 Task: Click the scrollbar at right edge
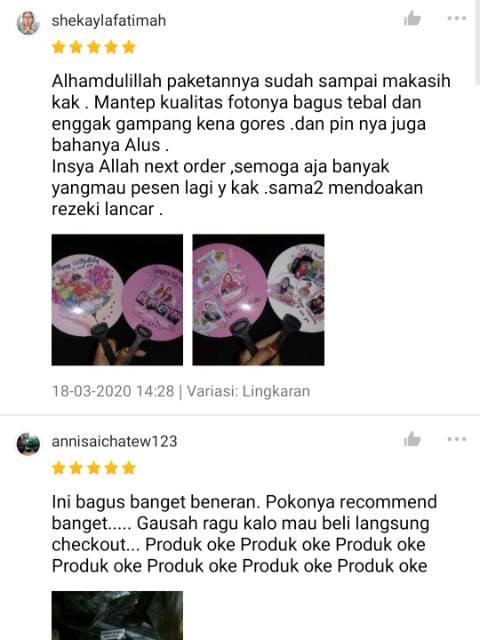pyautogui.click(x=478, y=42)
